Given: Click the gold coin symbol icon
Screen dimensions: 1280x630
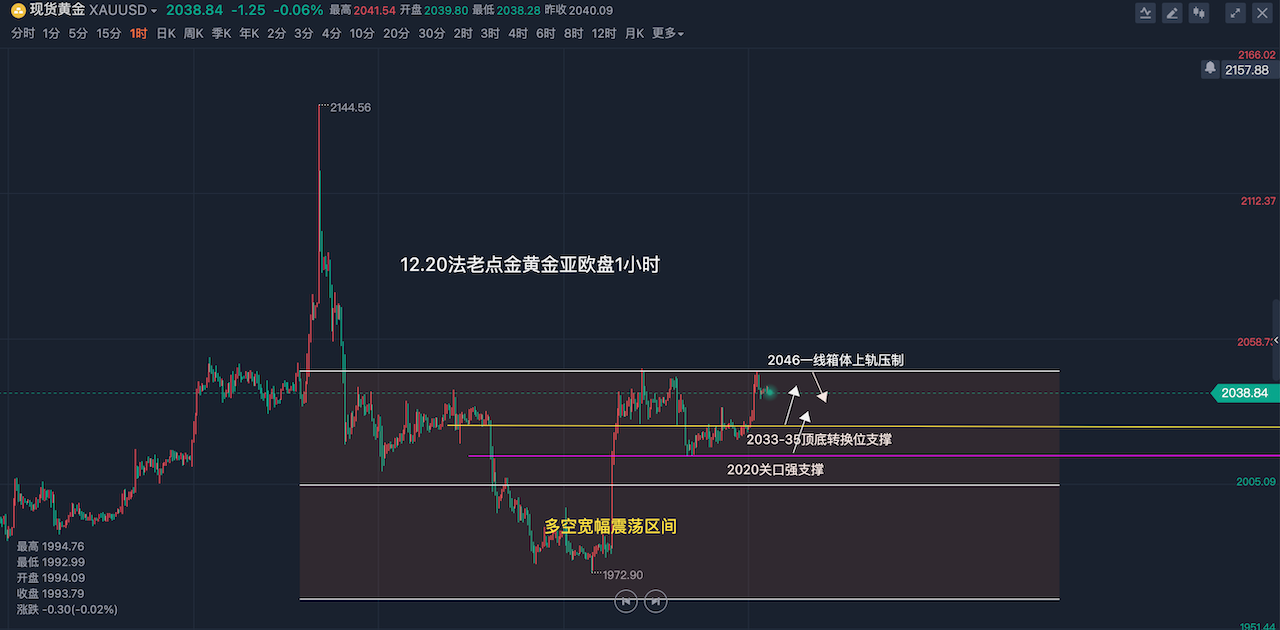Looking at the screenshot, I should pyautogui.click(x=18, y=10).
